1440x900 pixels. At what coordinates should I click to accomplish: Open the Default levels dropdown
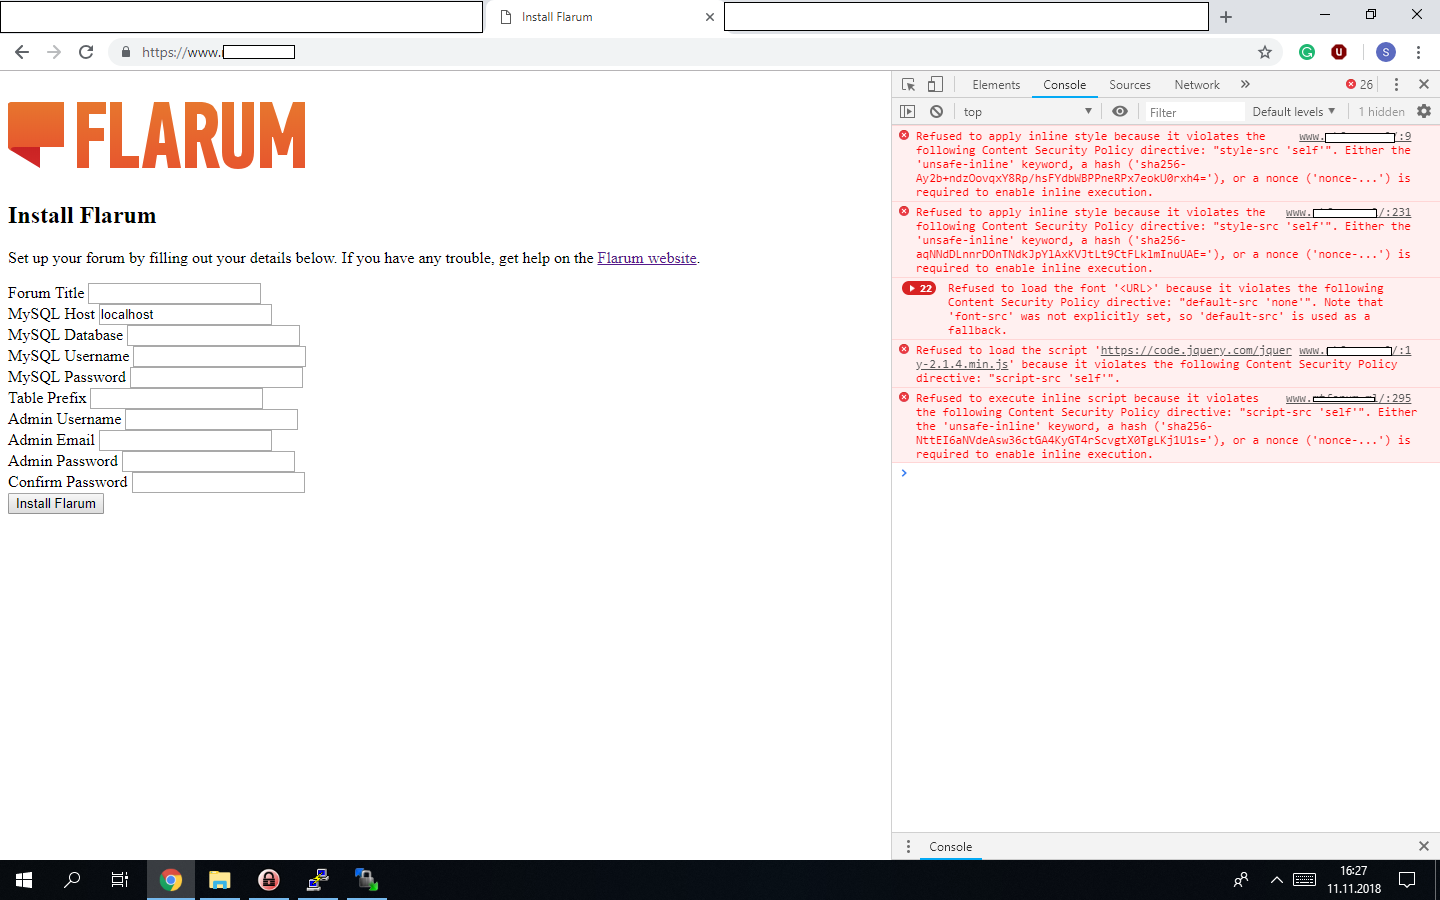[1293, 112]
